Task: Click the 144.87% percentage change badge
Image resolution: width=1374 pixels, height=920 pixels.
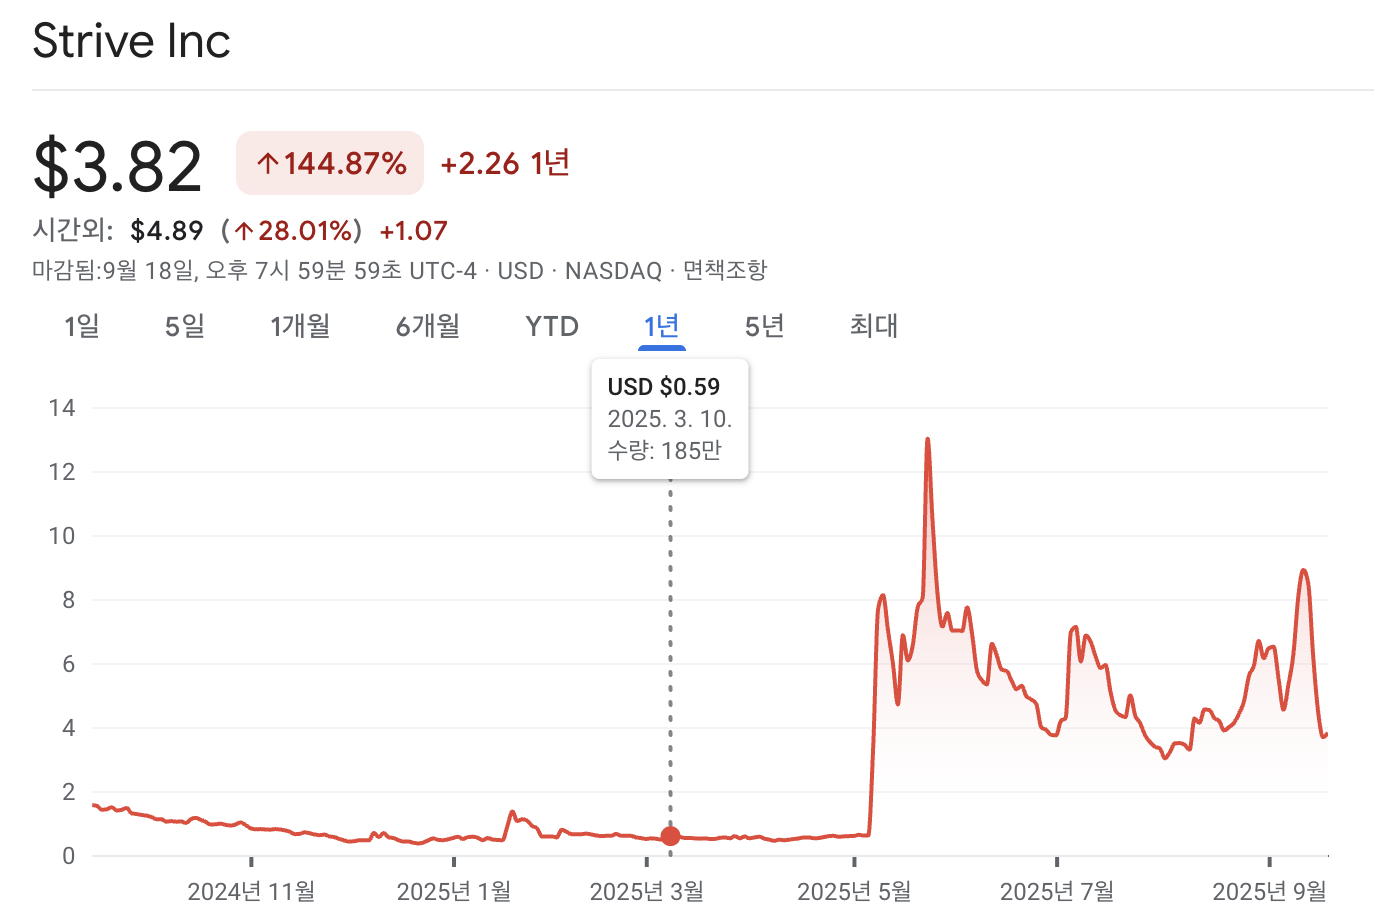Action: point(330,162)
